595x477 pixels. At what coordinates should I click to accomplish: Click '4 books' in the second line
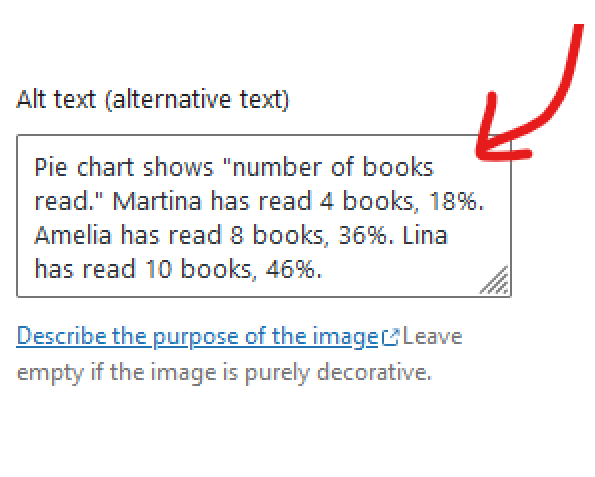(367, 201)
